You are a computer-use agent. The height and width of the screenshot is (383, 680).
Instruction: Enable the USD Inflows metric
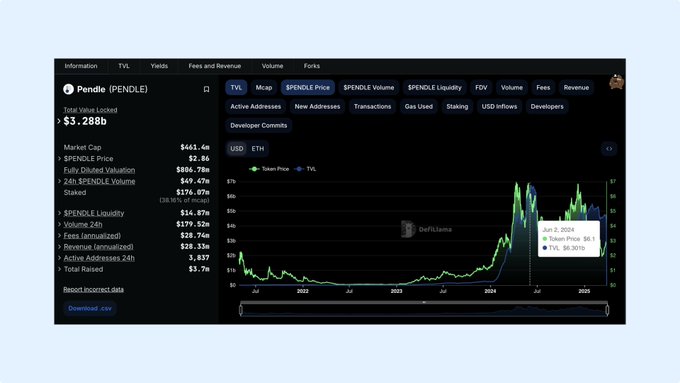pos(499,107)
